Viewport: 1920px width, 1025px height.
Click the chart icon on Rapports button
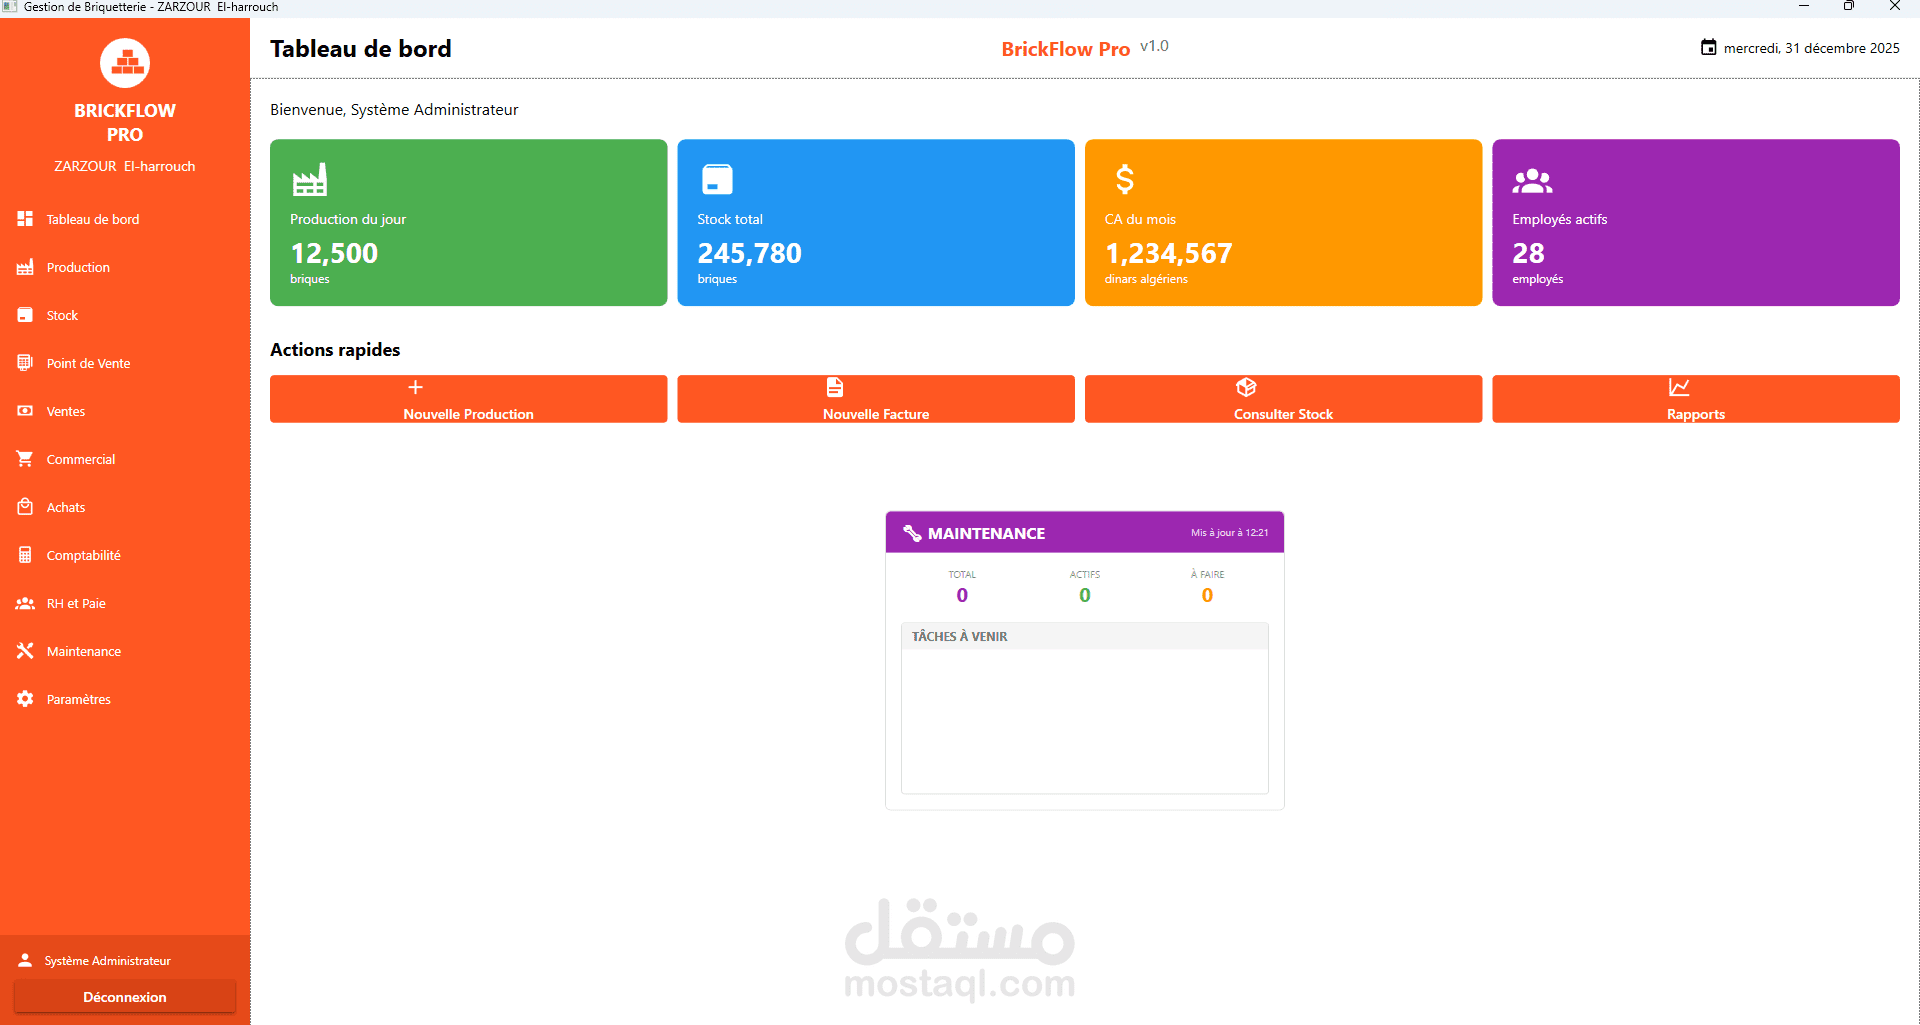pos(1679,388)
